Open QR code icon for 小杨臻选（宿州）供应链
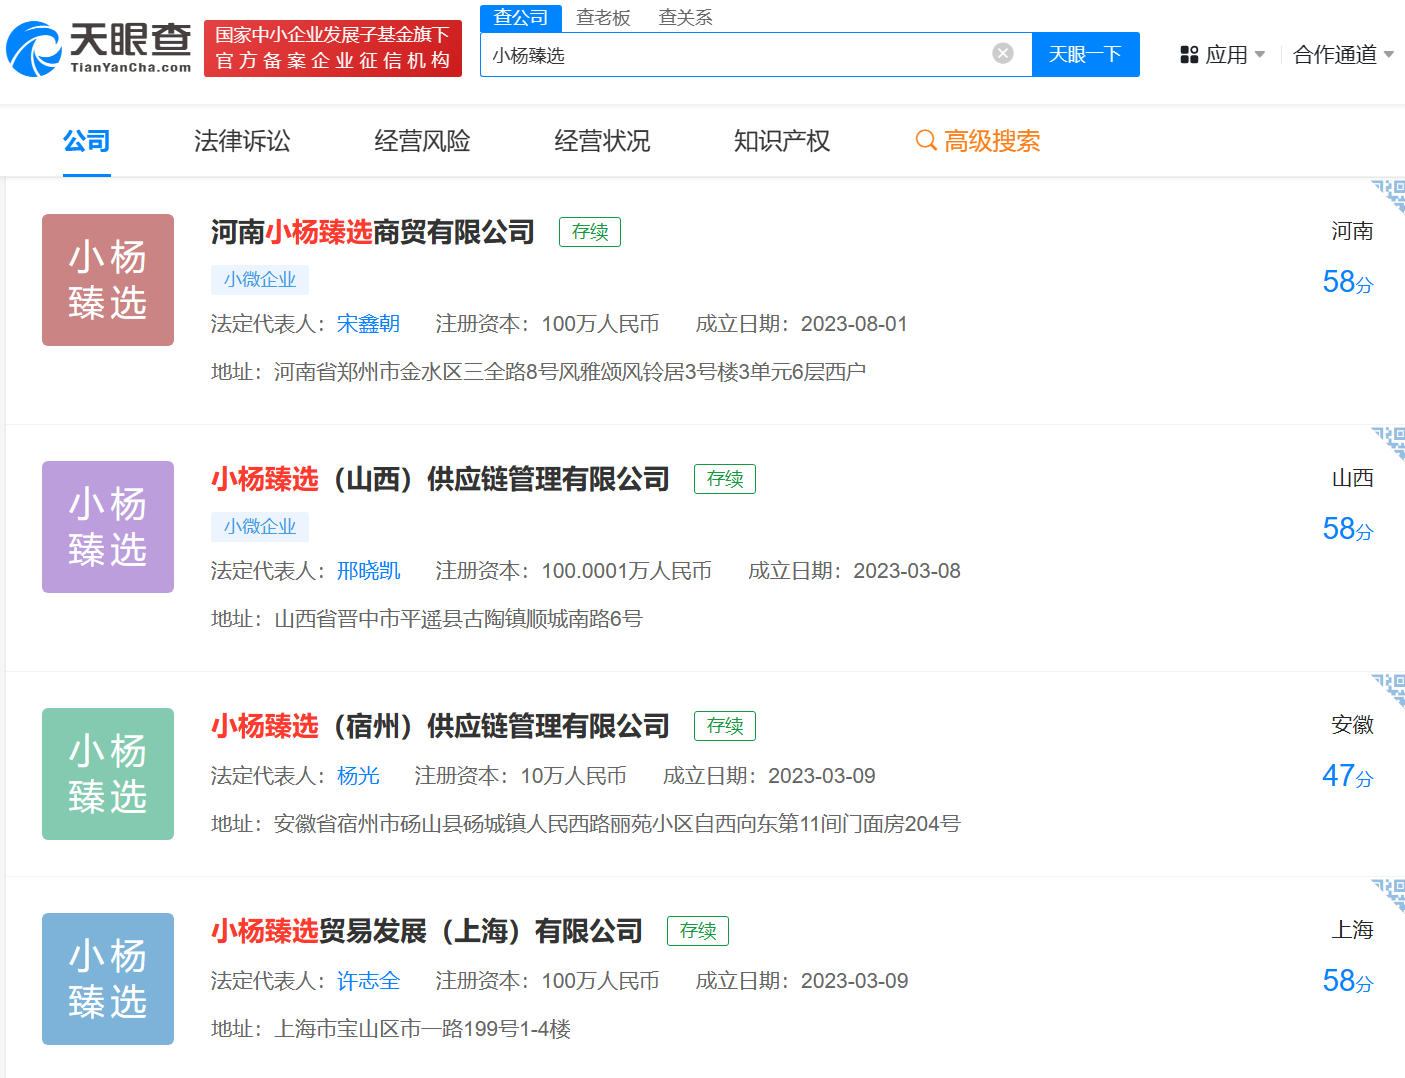The width and height of the screenshot is (1405, 1078). (x=1388, y=689)
